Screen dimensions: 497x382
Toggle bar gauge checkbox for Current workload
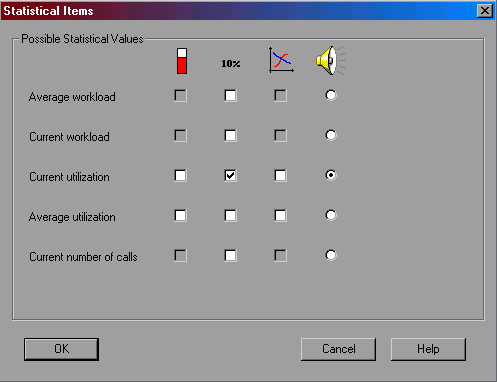[x=180, y=136]
